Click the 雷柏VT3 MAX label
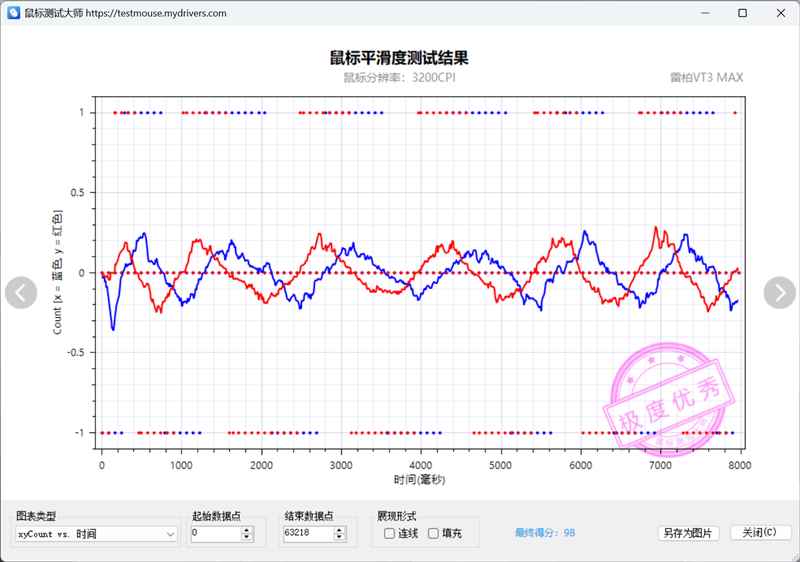Screen dimensions: 800x562 point(707,78)
